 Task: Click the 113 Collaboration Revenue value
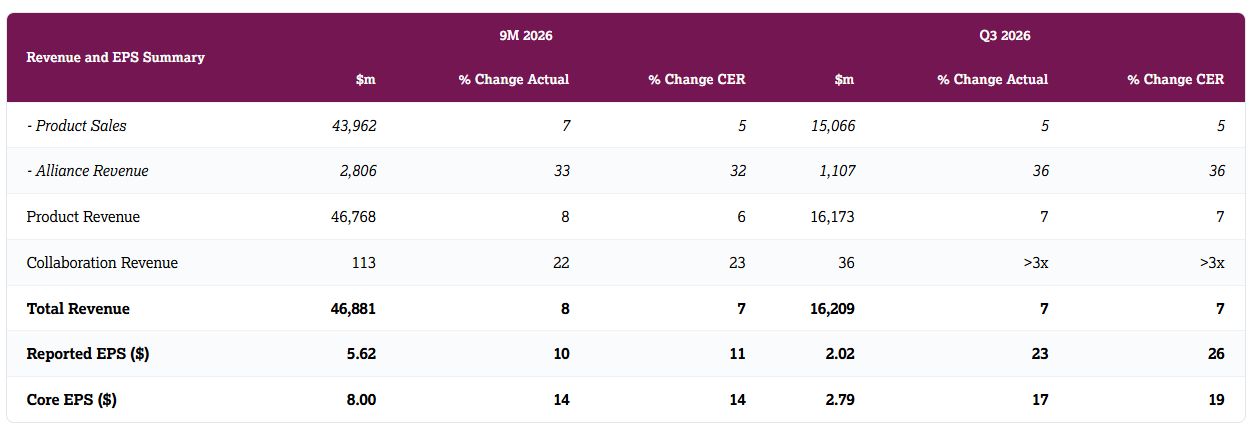coord(364,263)
